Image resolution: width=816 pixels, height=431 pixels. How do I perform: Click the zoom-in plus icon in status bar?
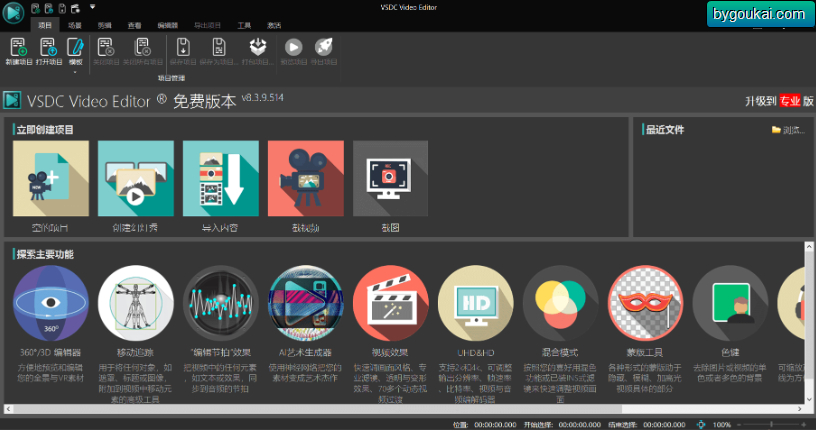click(x=804, y=425)
